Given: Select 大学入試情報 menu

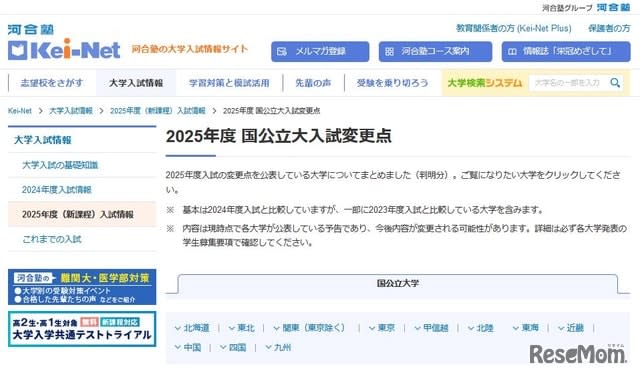Looking at the screenshot, I should pos(136,83).
